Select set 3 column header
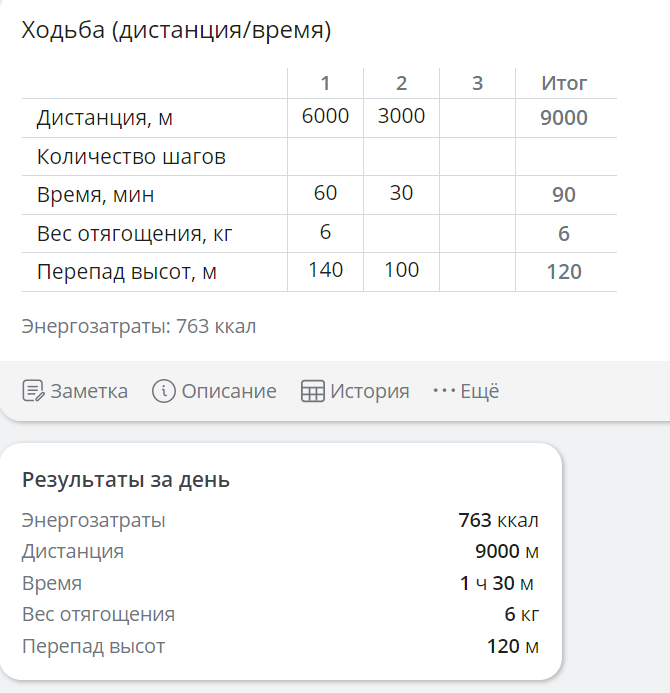Screen dimensions: 670x693 click(x=477, y=83)
